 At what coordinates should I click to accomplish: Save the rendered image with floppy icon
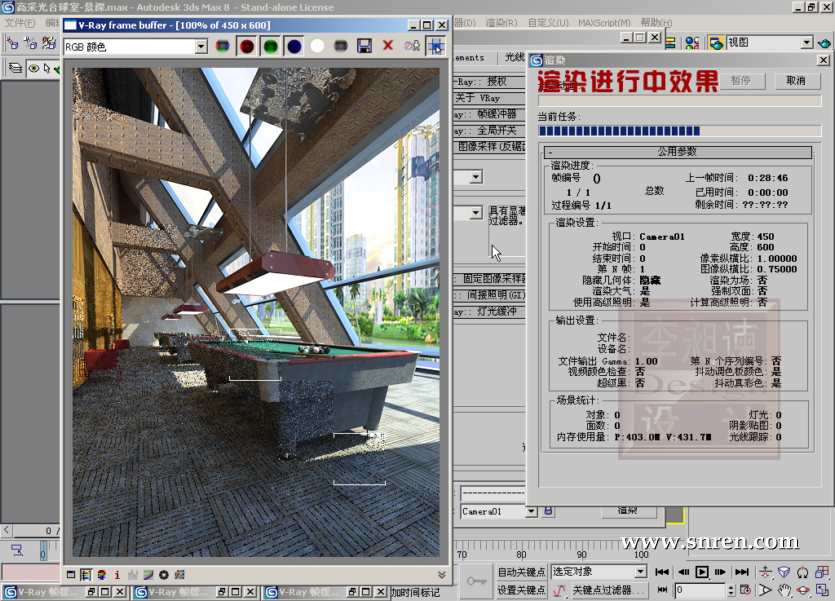tap(364, 46)
